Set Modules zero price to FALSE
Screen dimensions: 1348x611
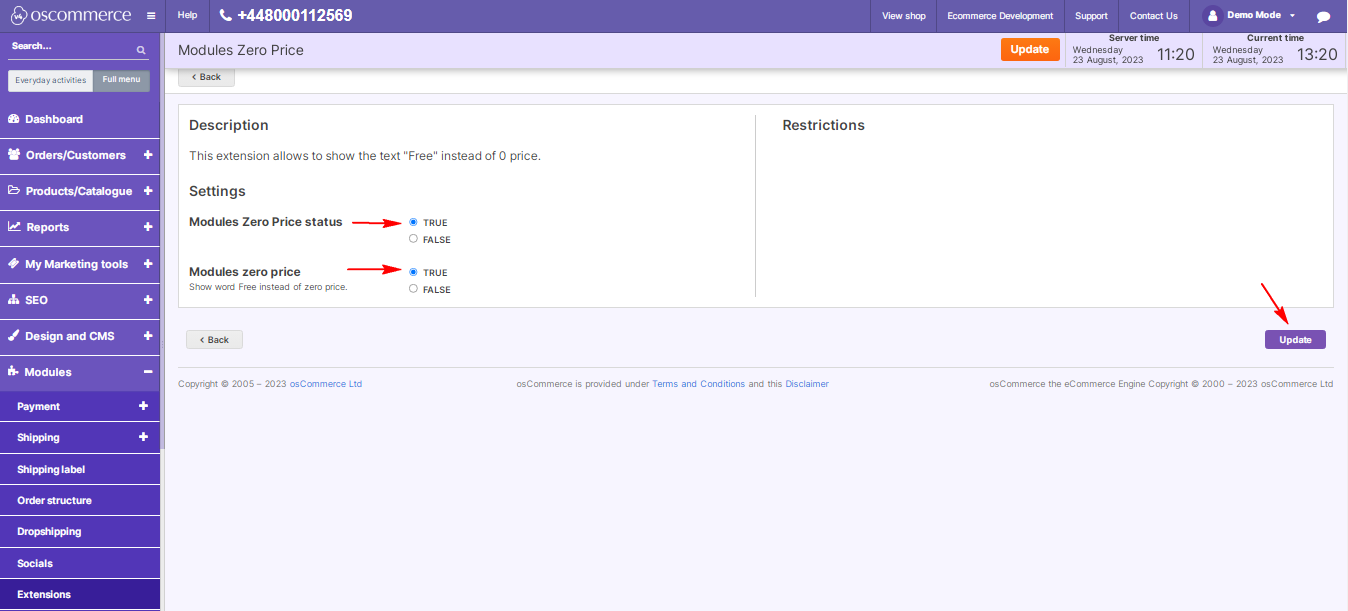(x=413, y=289)
